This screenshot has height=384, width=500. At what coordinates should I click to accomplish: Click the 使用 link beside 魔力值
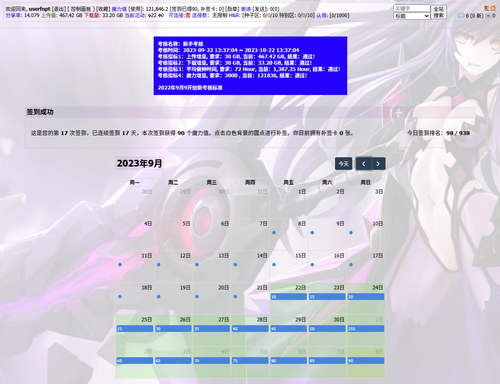coord(136,9)
